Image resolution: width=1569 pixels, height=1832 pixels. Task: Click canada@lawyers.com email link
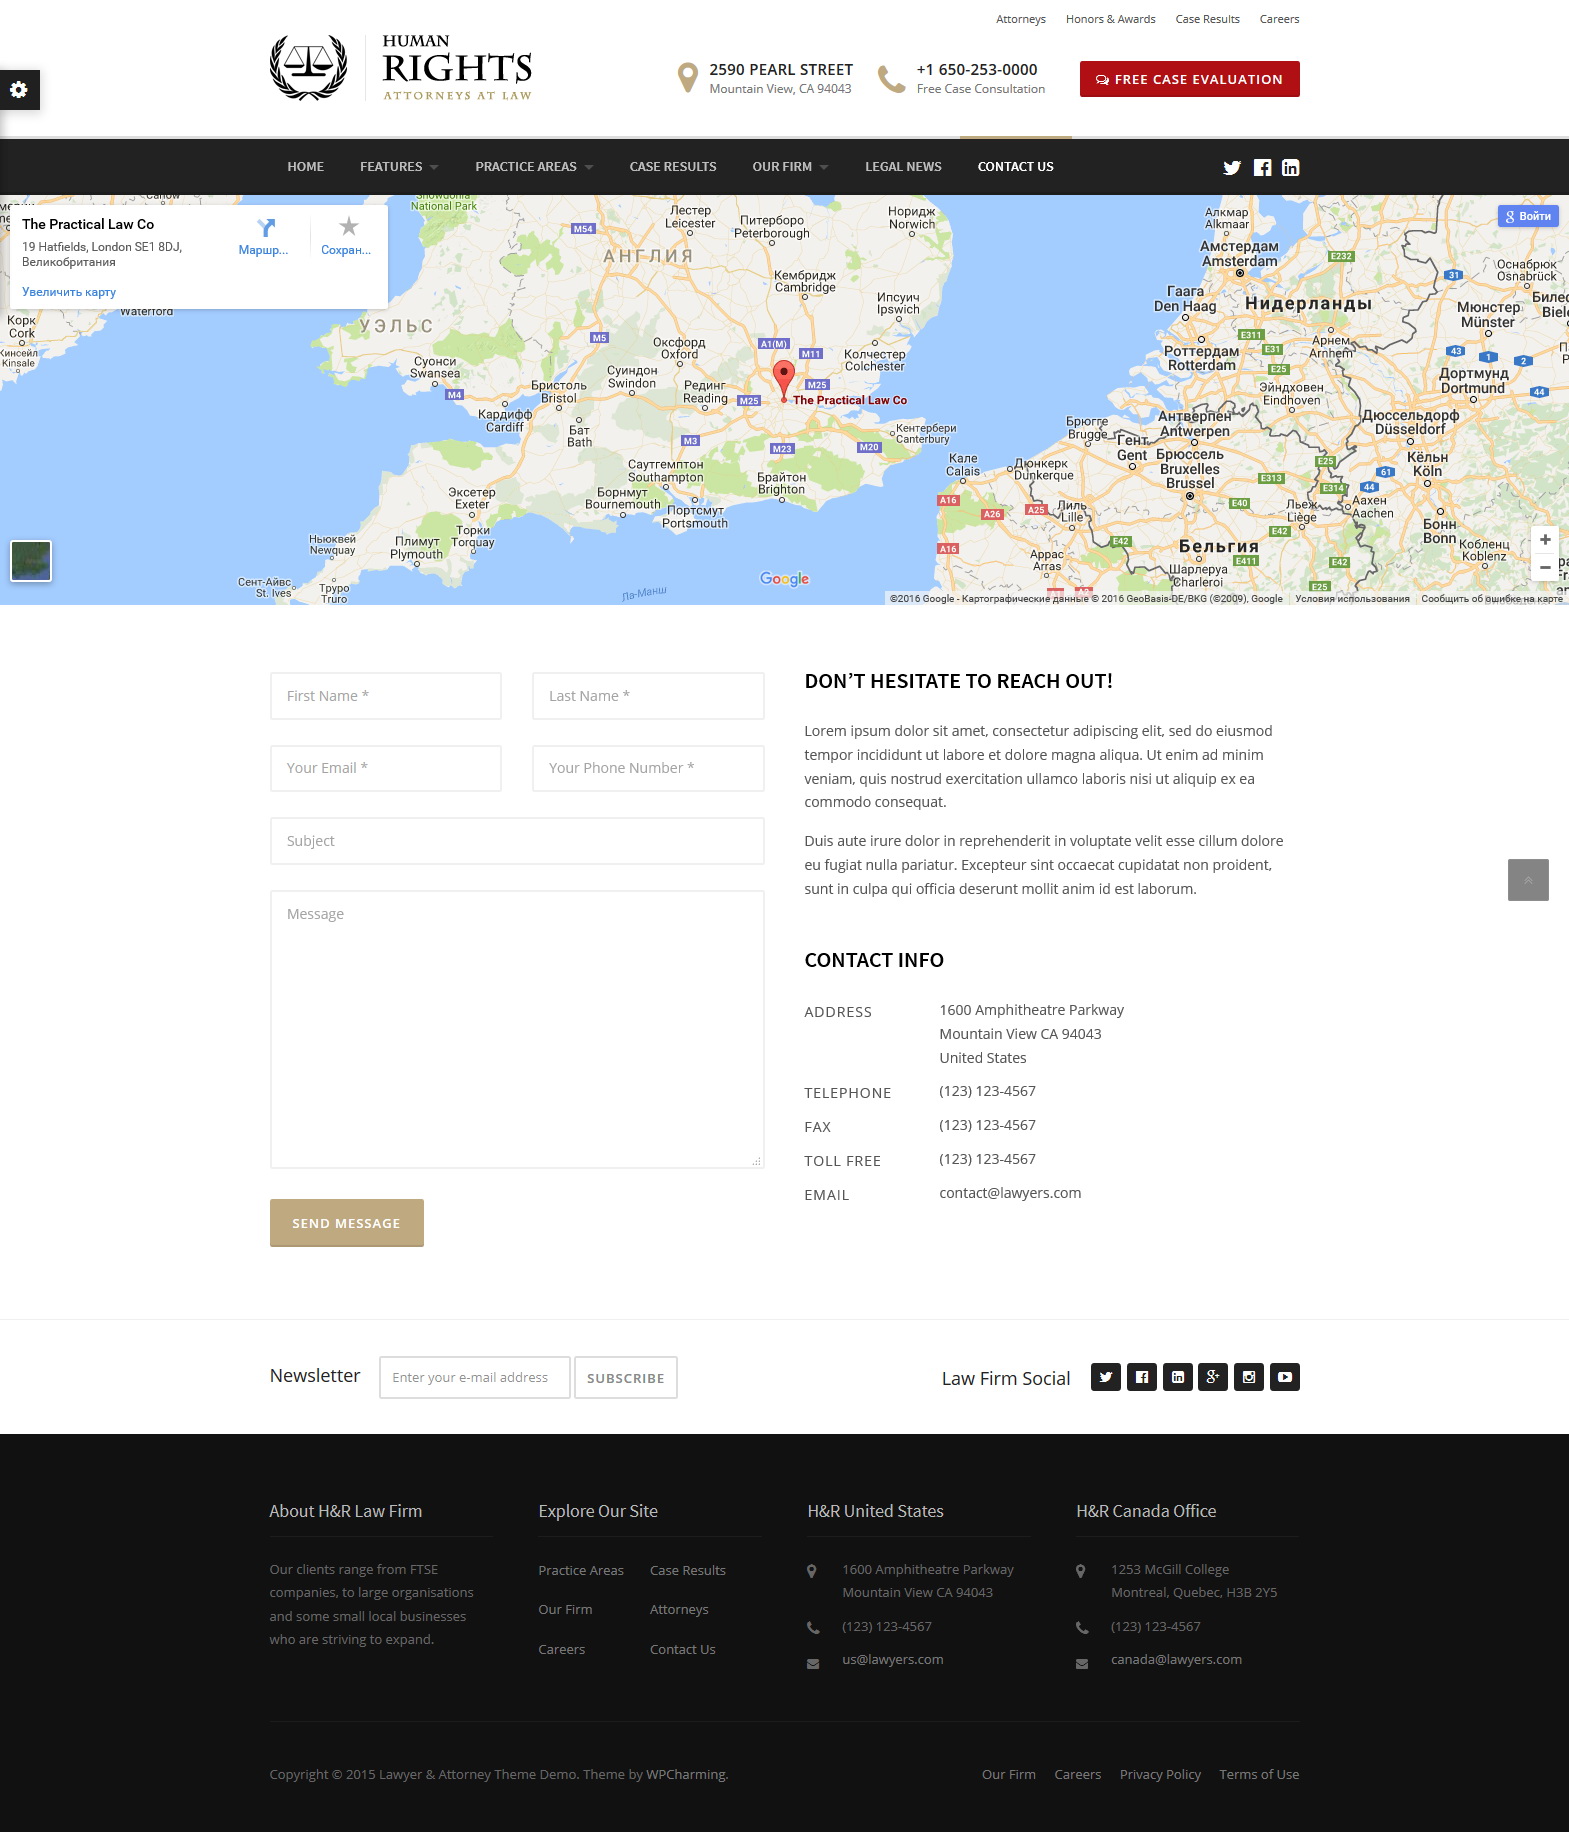pyautogui.click(x=1176, y=1659)
